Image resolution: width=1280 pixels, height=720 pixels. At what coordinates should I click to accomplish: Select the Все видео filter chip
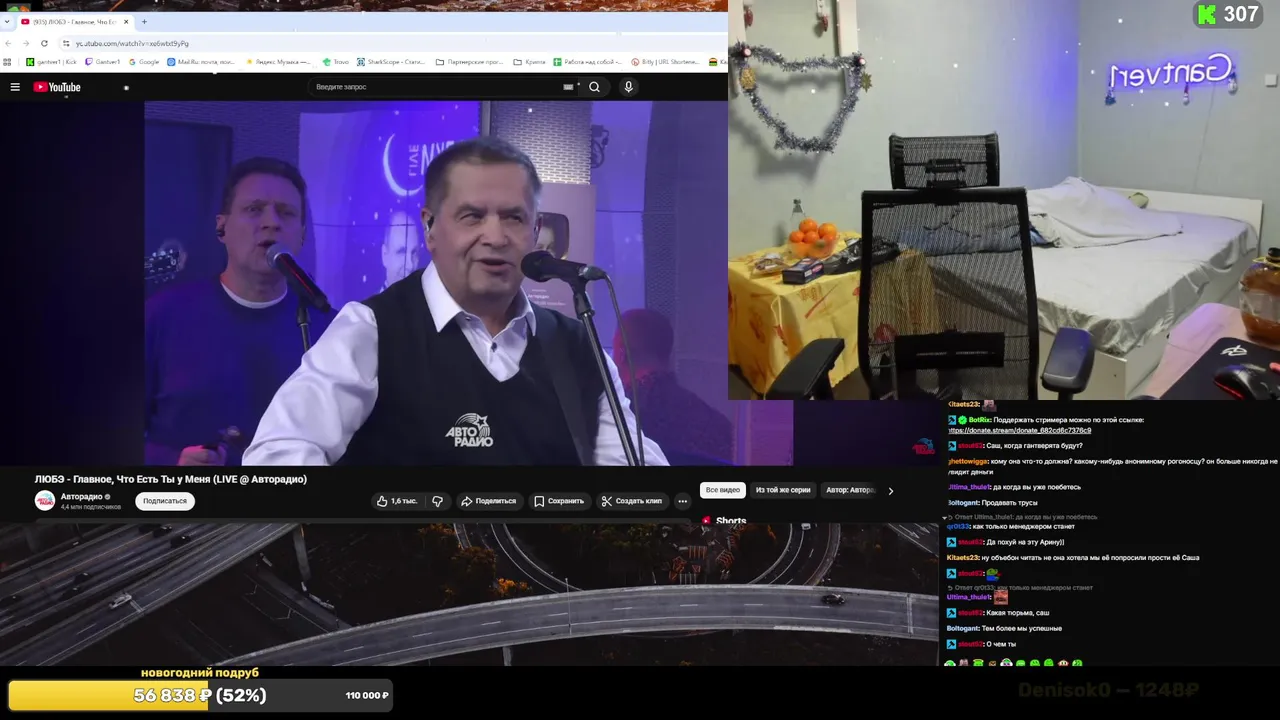click(x=723, y=490)
